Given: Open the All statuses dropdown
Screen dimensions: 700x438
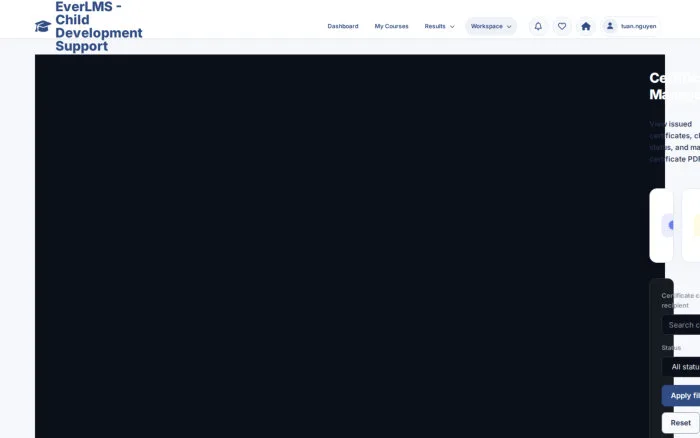Looking at the screenshot, I should point(681,367).
